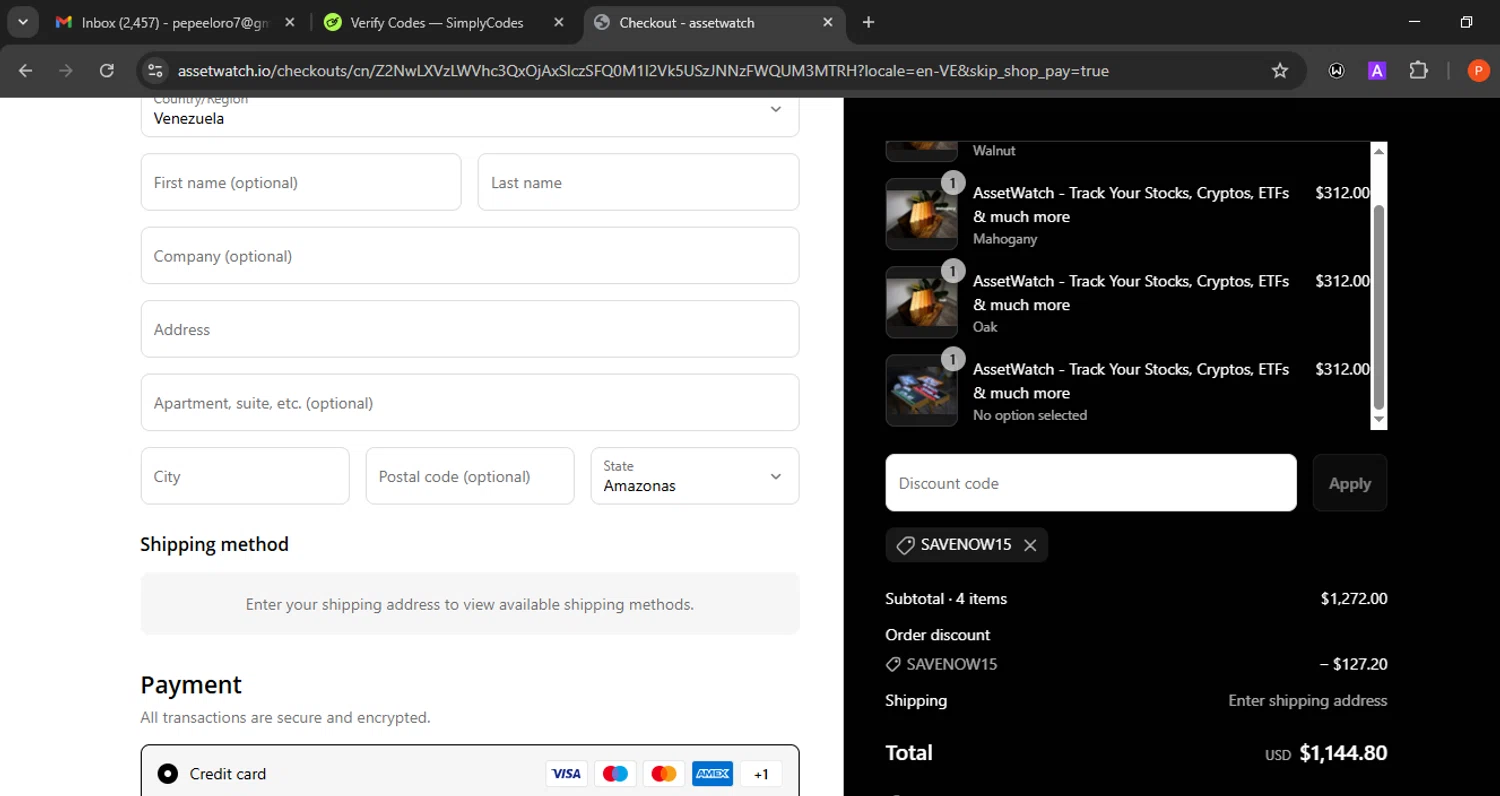The image size is (1500, 796).
Task: Focus the Address field
Action: click(470, 329)
